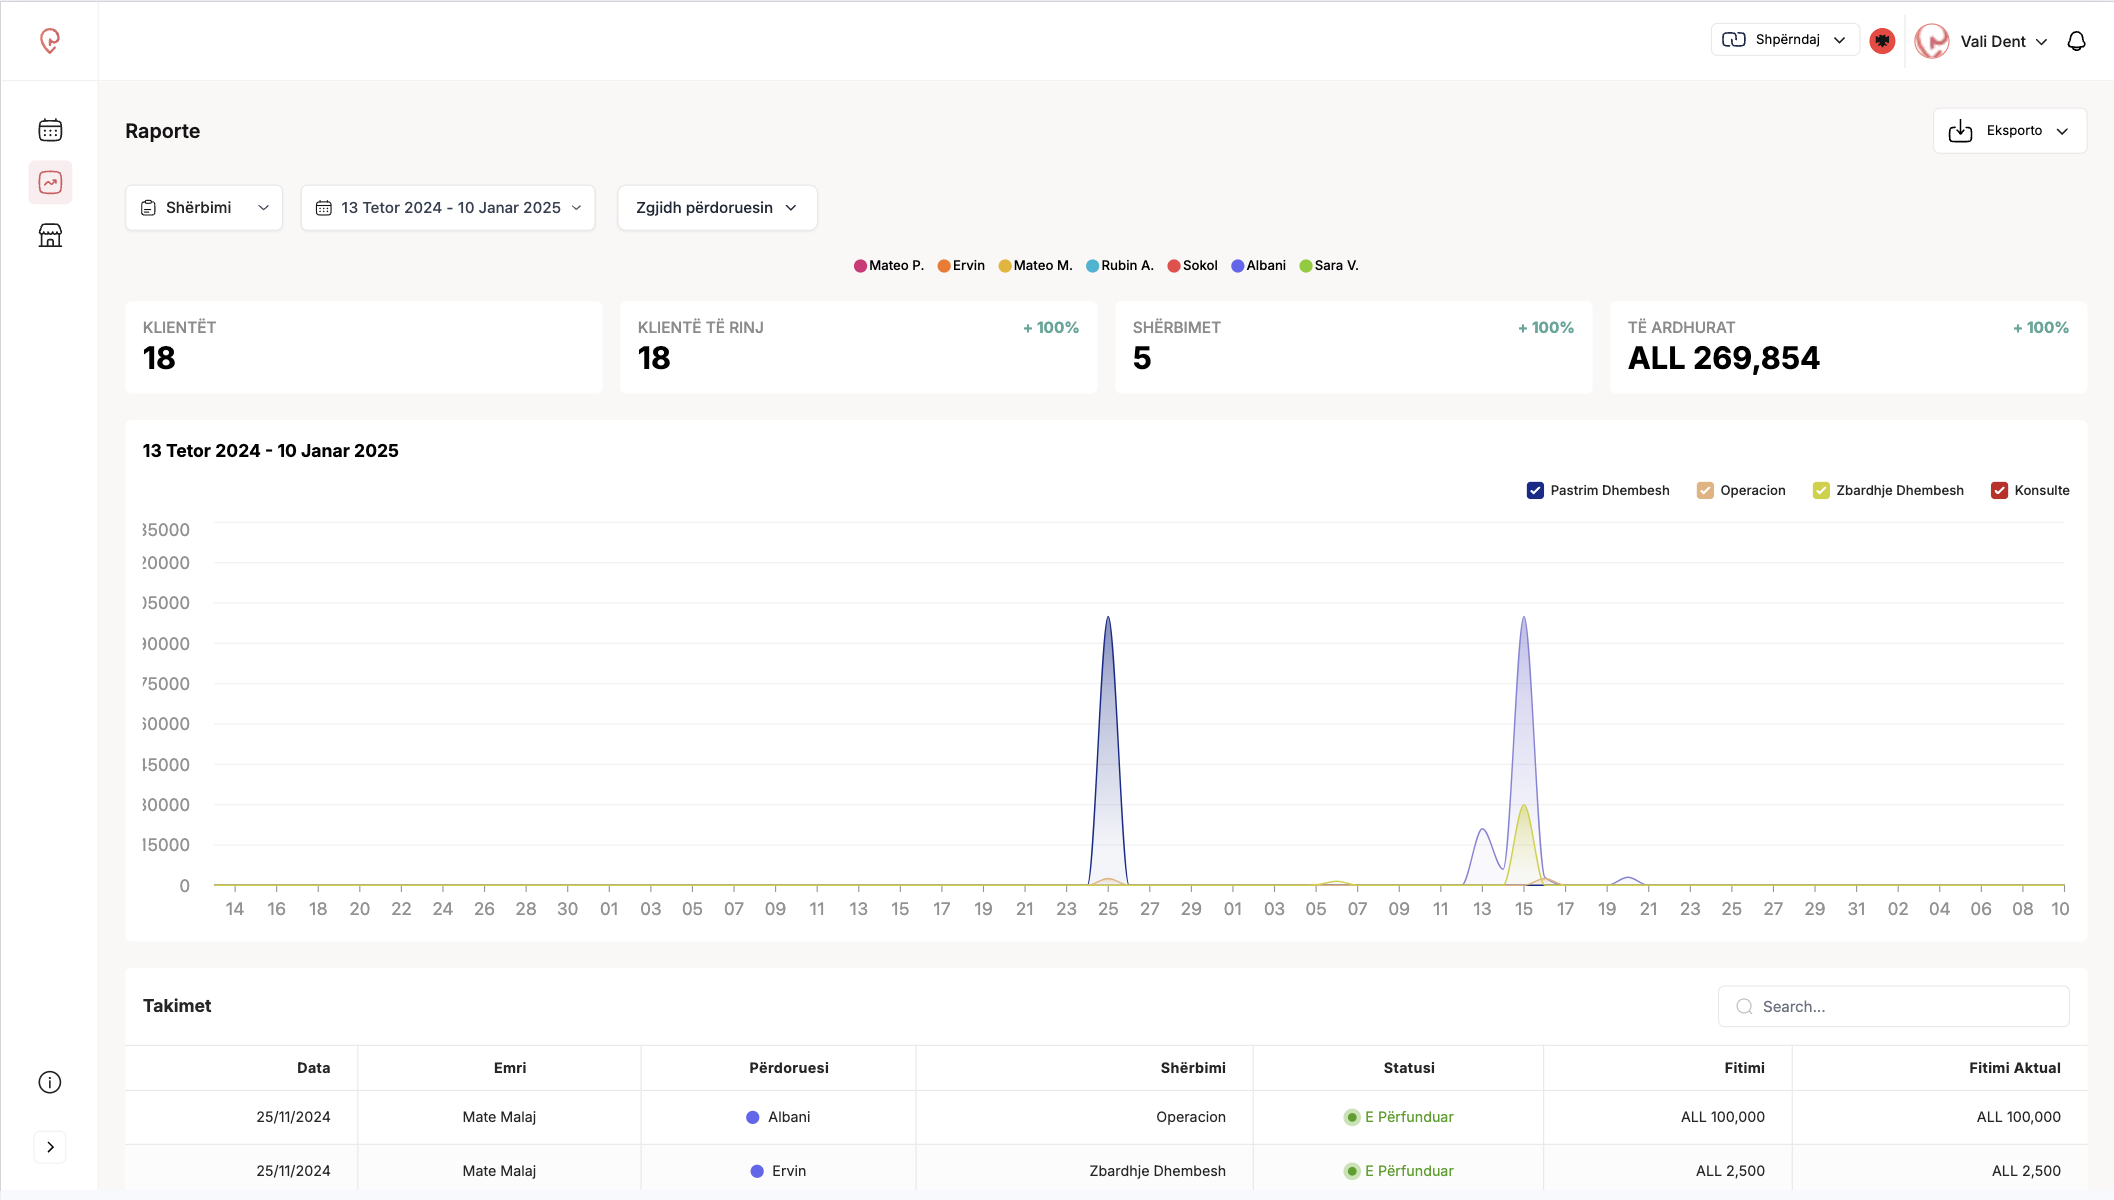Click the Mateo M. legend dot
2114x1200 pixels.
click(1005, 266)
